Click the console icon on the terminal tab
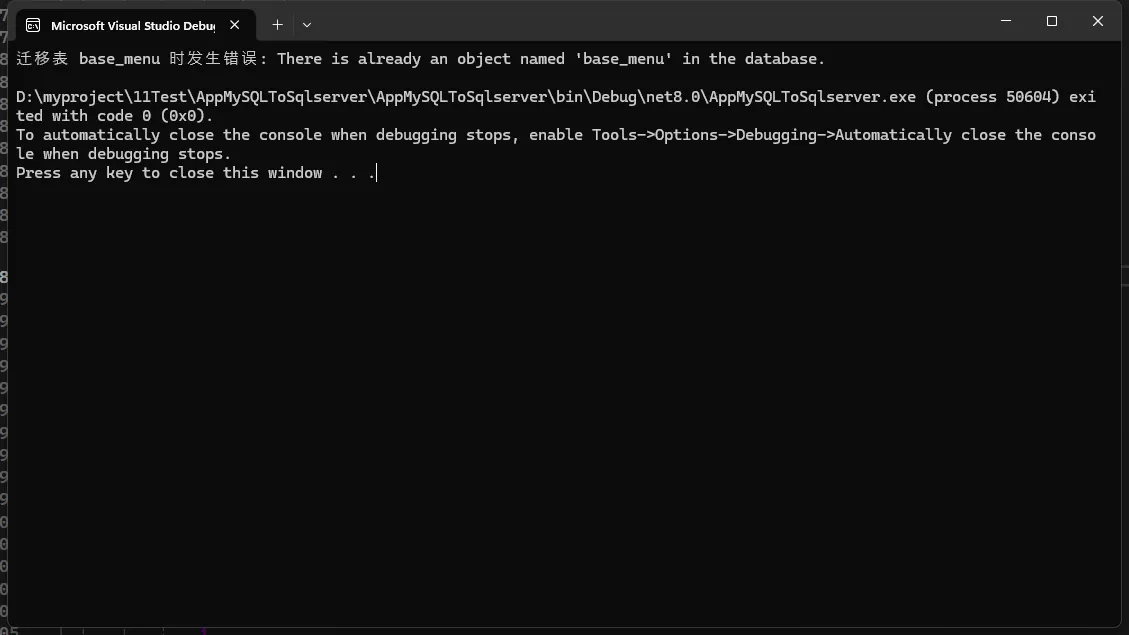 33,25
